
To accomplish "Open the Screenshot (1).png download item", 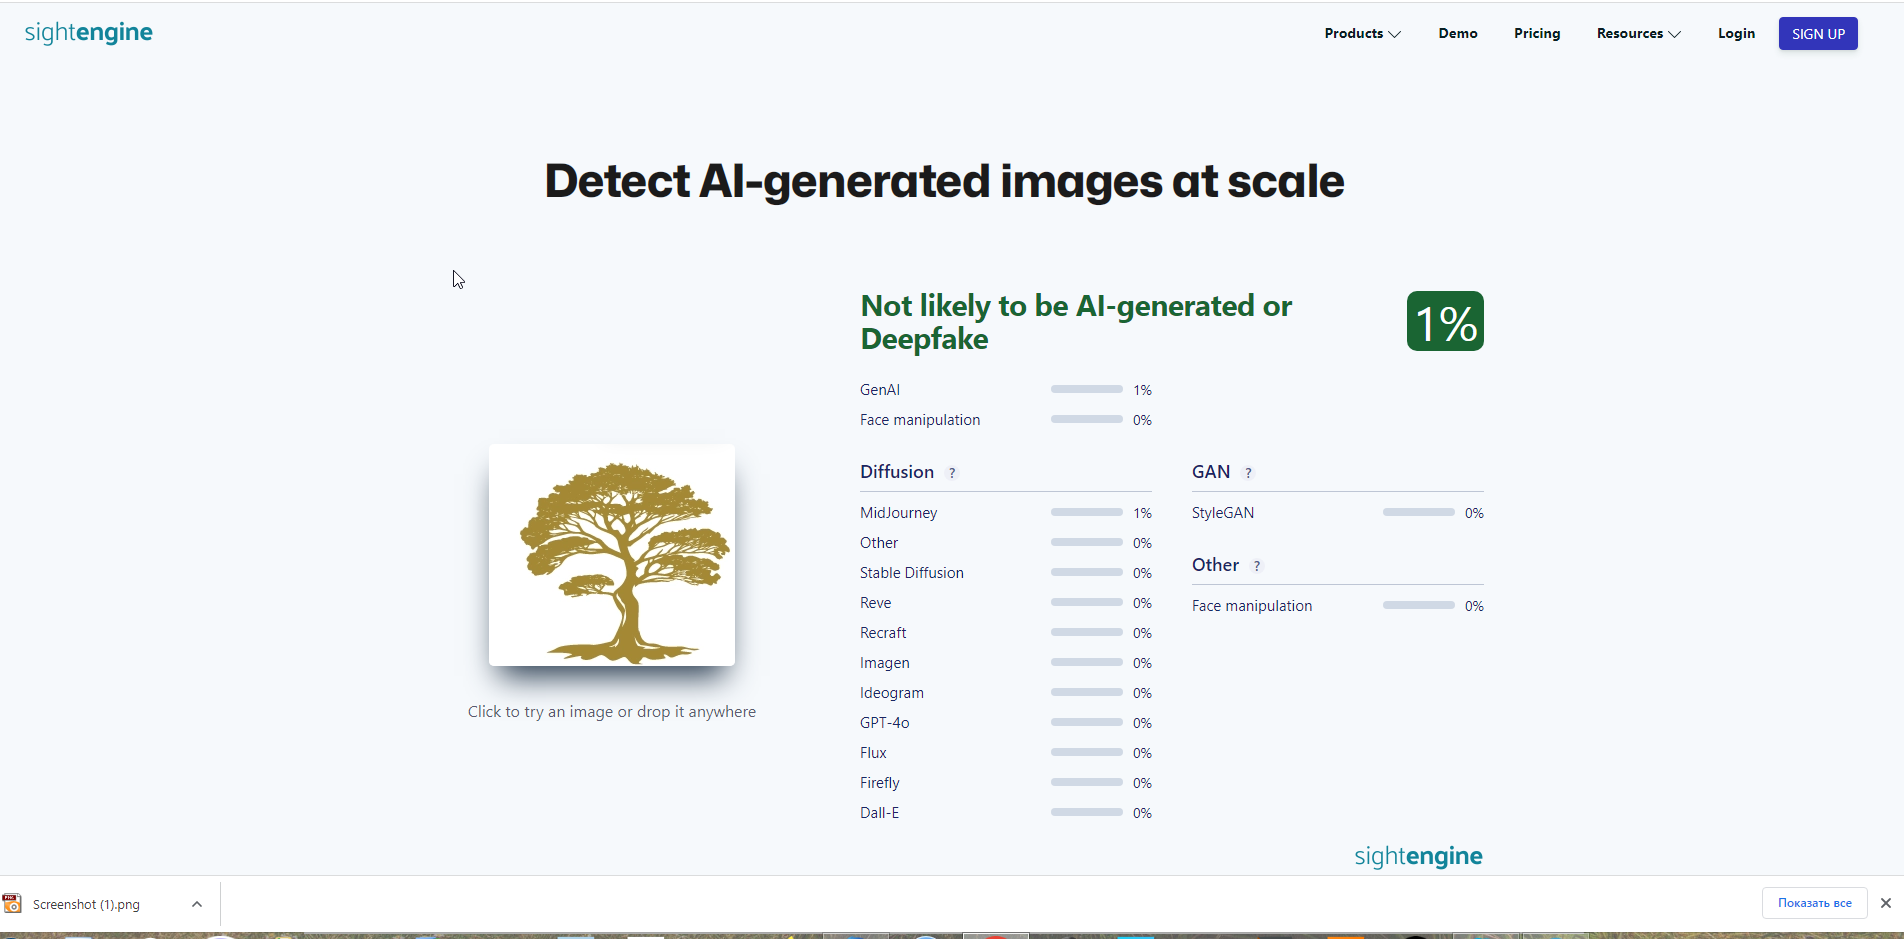I will click(86, 904).
